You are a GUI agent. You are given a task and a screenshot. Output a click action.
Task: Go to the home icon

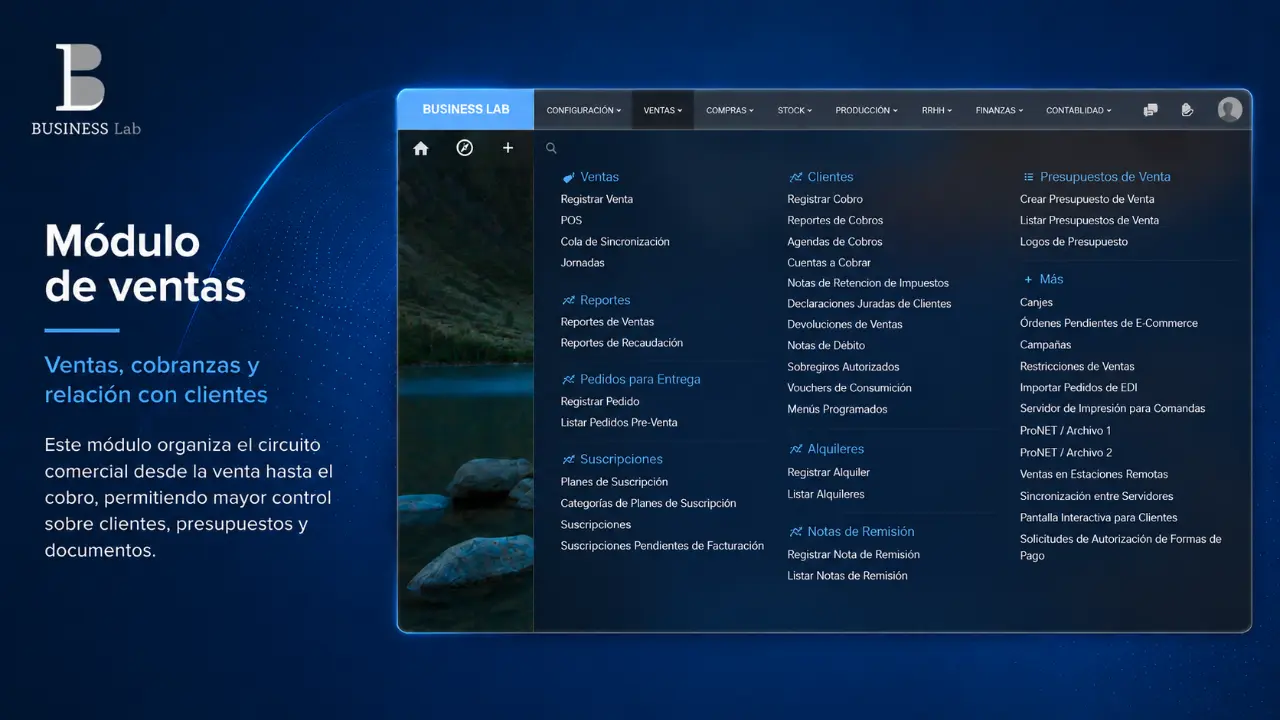point(421,148)
